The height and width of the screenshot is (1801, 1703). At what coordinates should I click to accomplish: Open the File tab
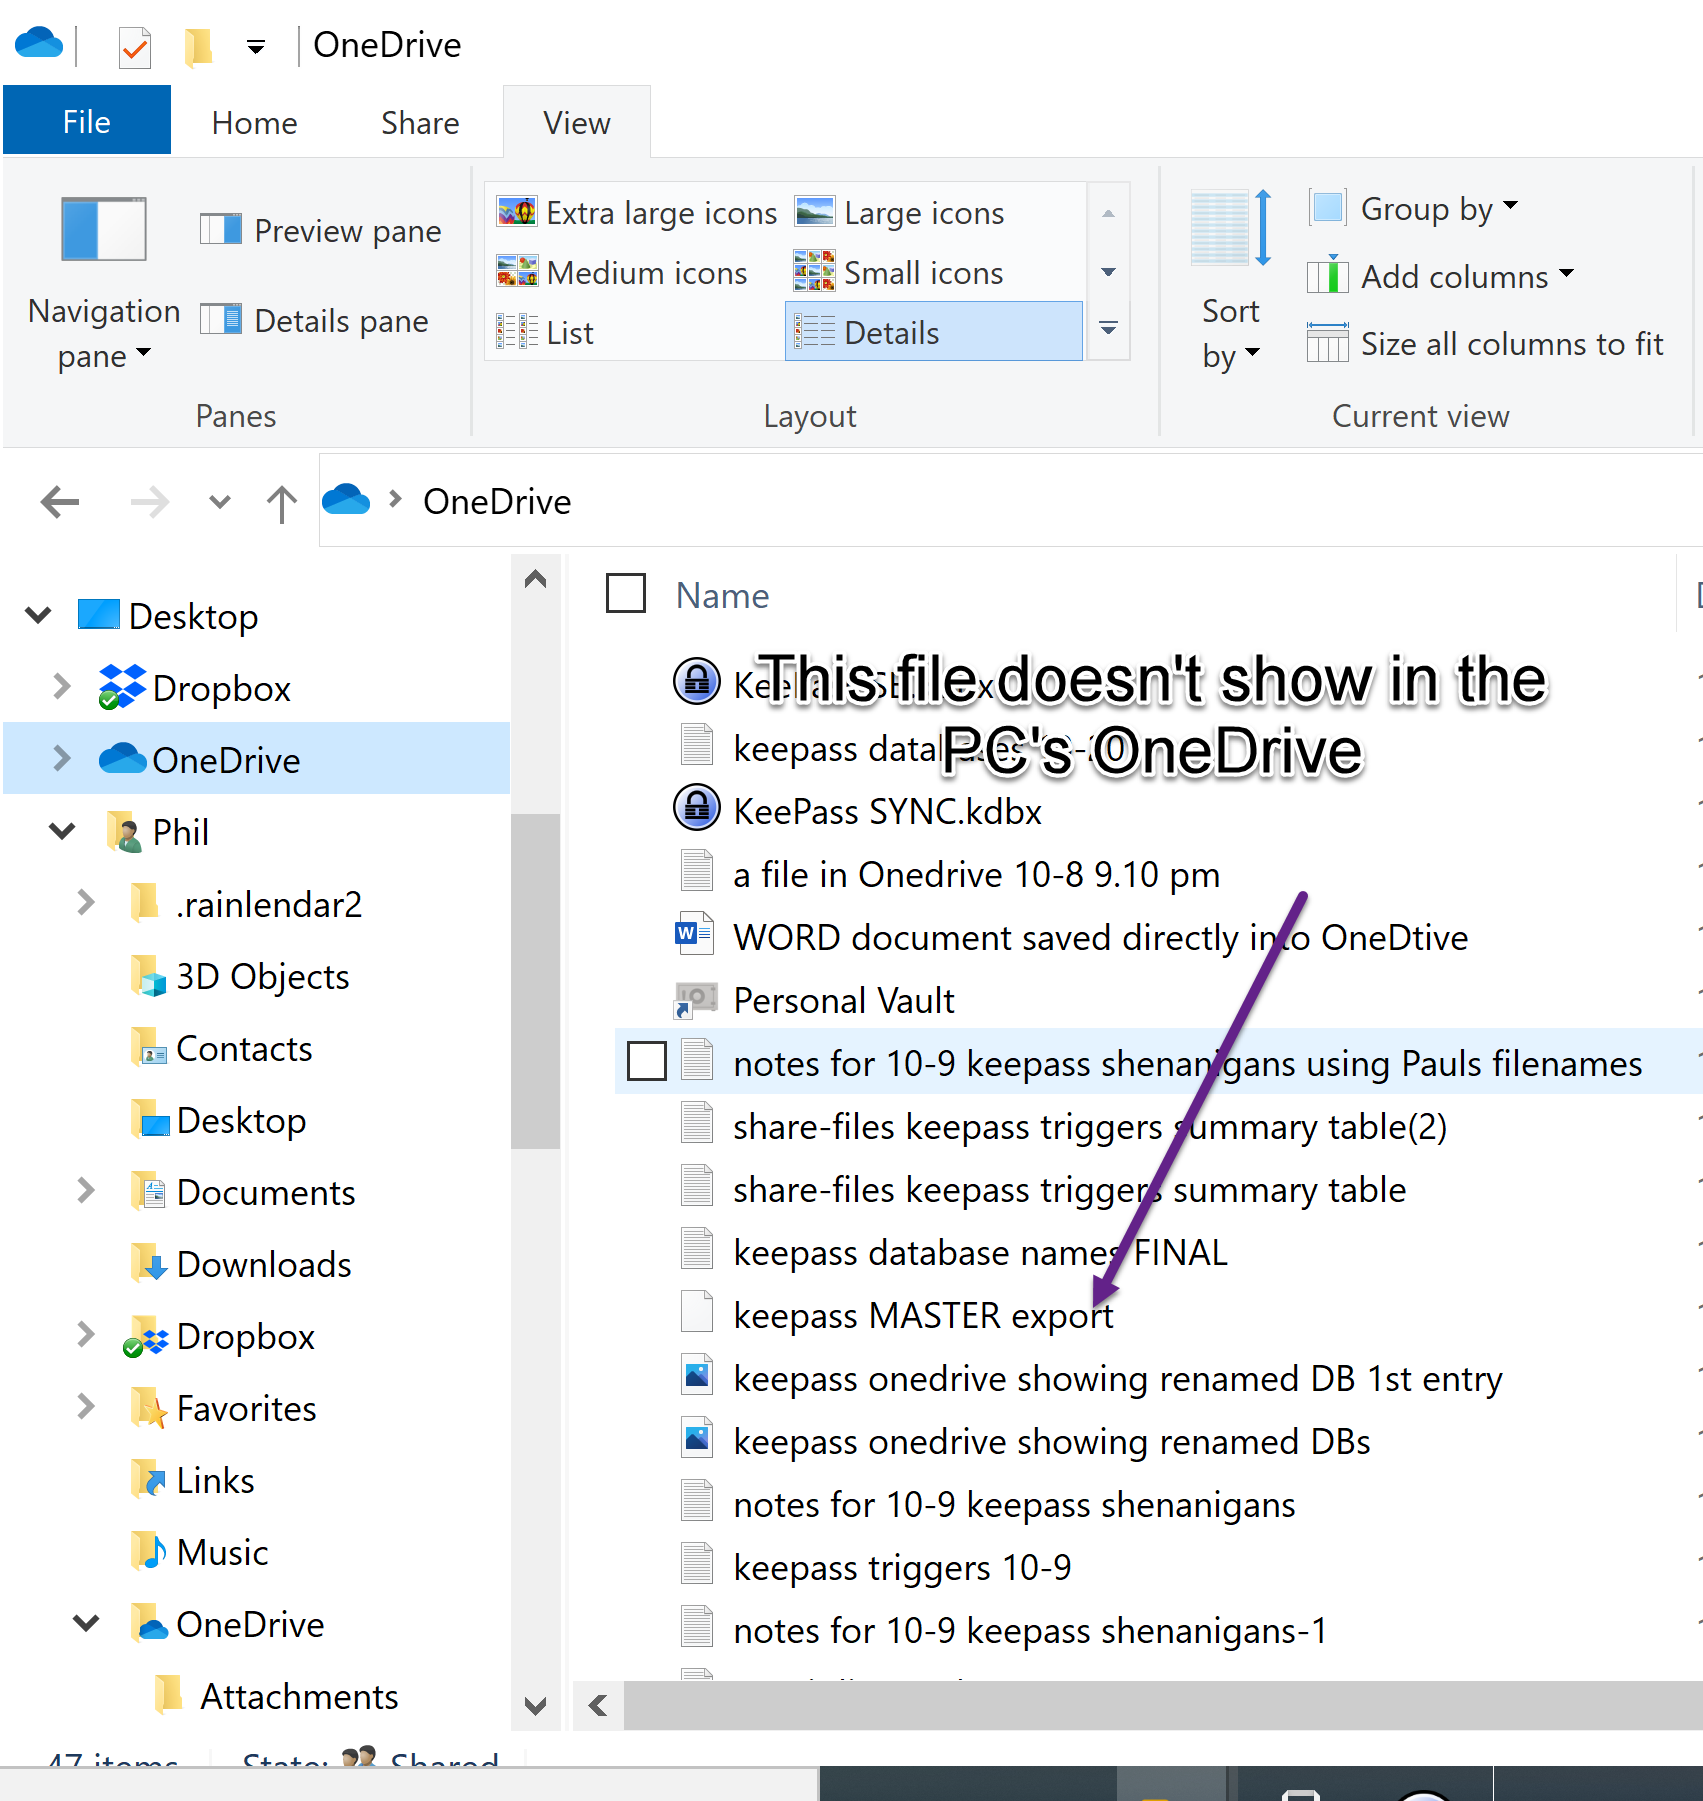tap(87, 121)
